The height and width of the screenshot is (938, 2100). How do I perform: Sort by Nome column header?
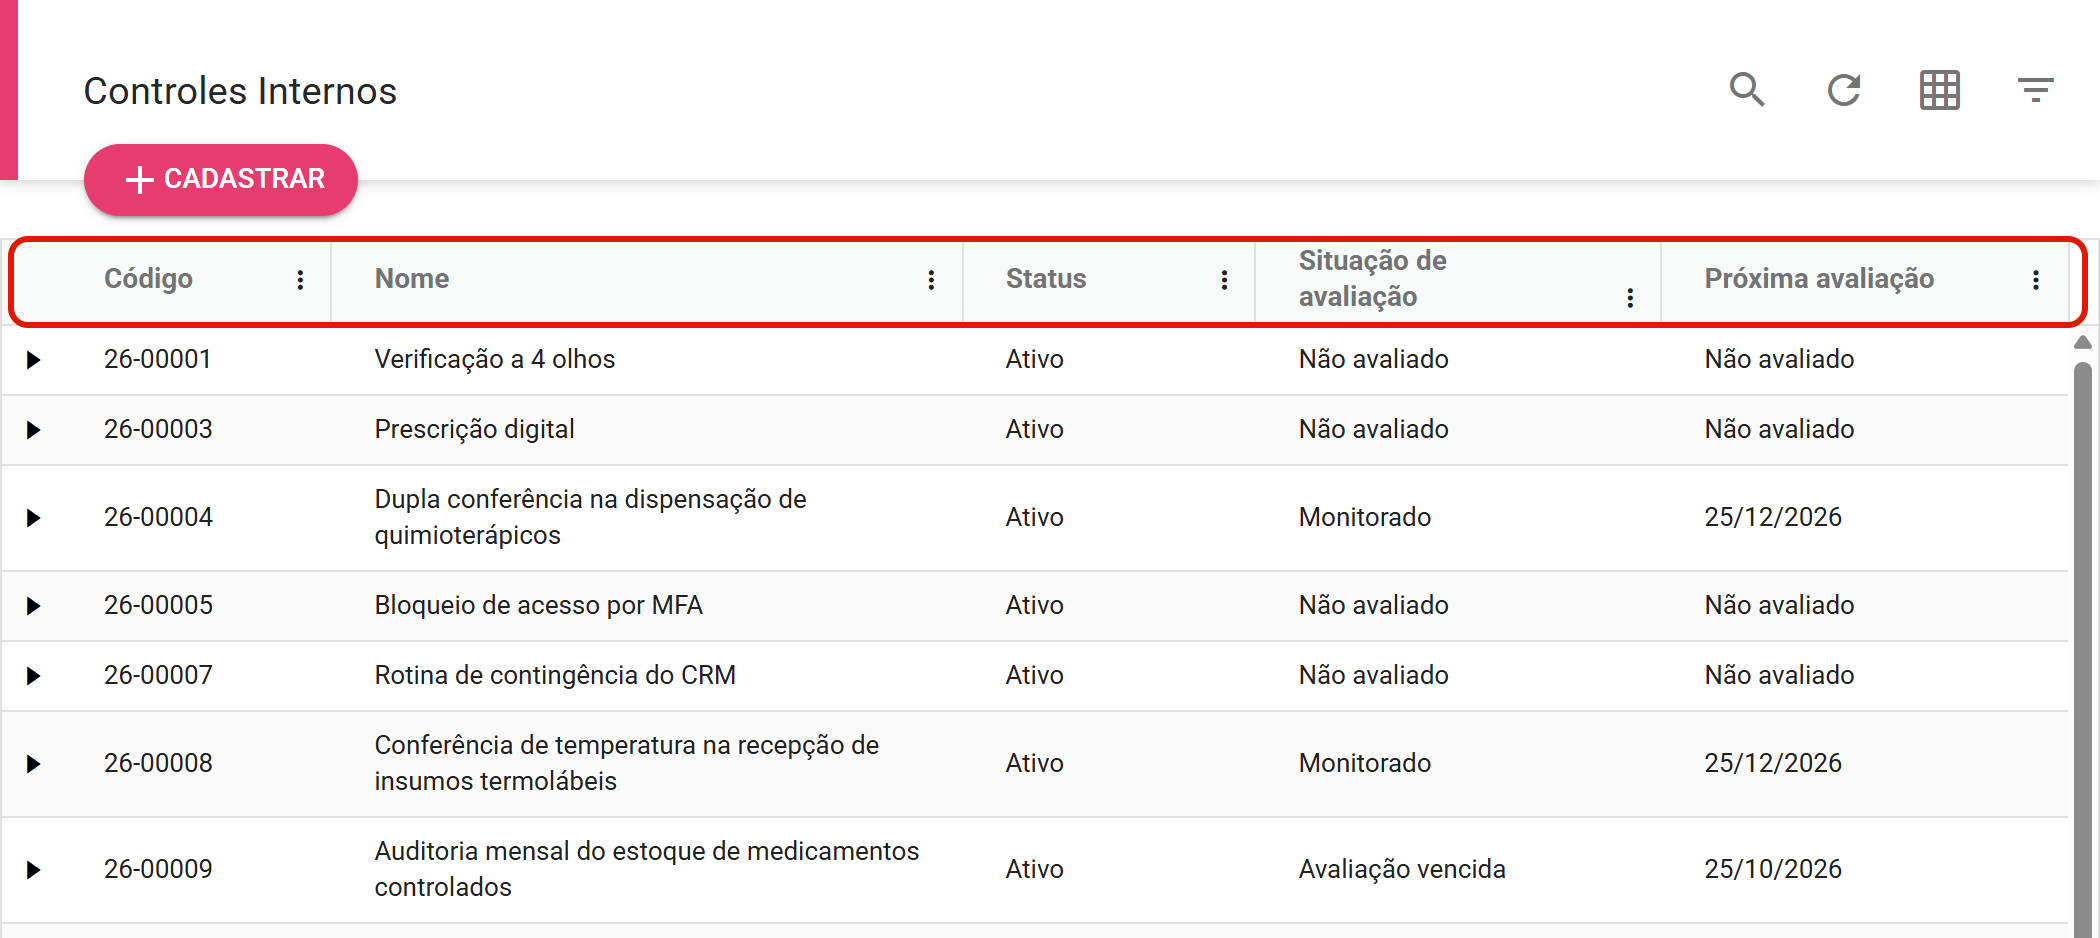pyautogui.click(x=411, y=279)
